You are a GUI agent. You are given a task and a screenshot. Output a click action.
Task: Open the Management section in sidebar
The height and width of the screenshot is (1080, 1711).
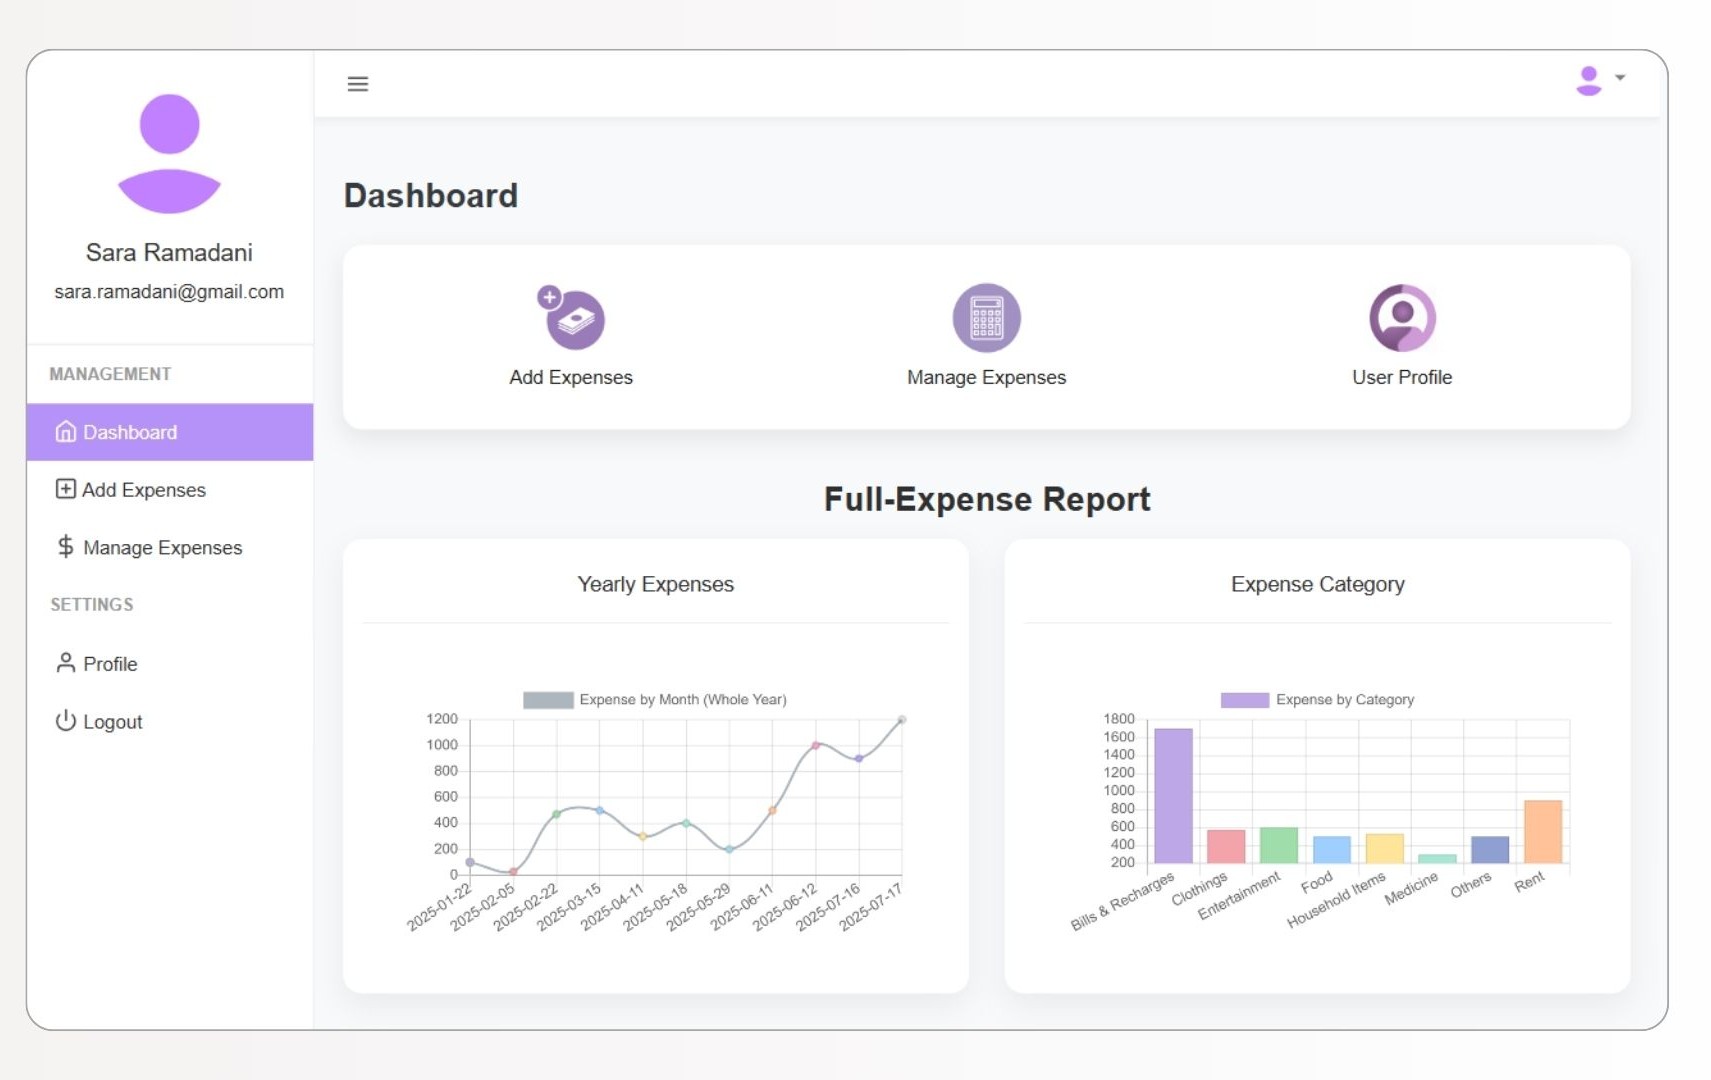click(x=110, y=373)
